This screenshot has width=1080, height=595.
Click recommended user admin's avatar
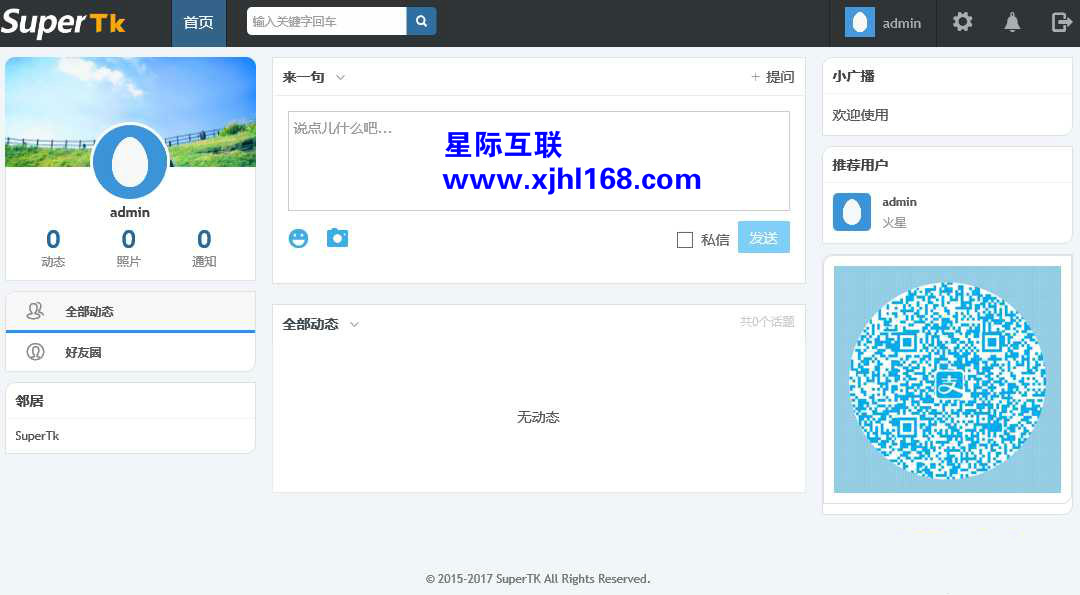pos(851,212)
